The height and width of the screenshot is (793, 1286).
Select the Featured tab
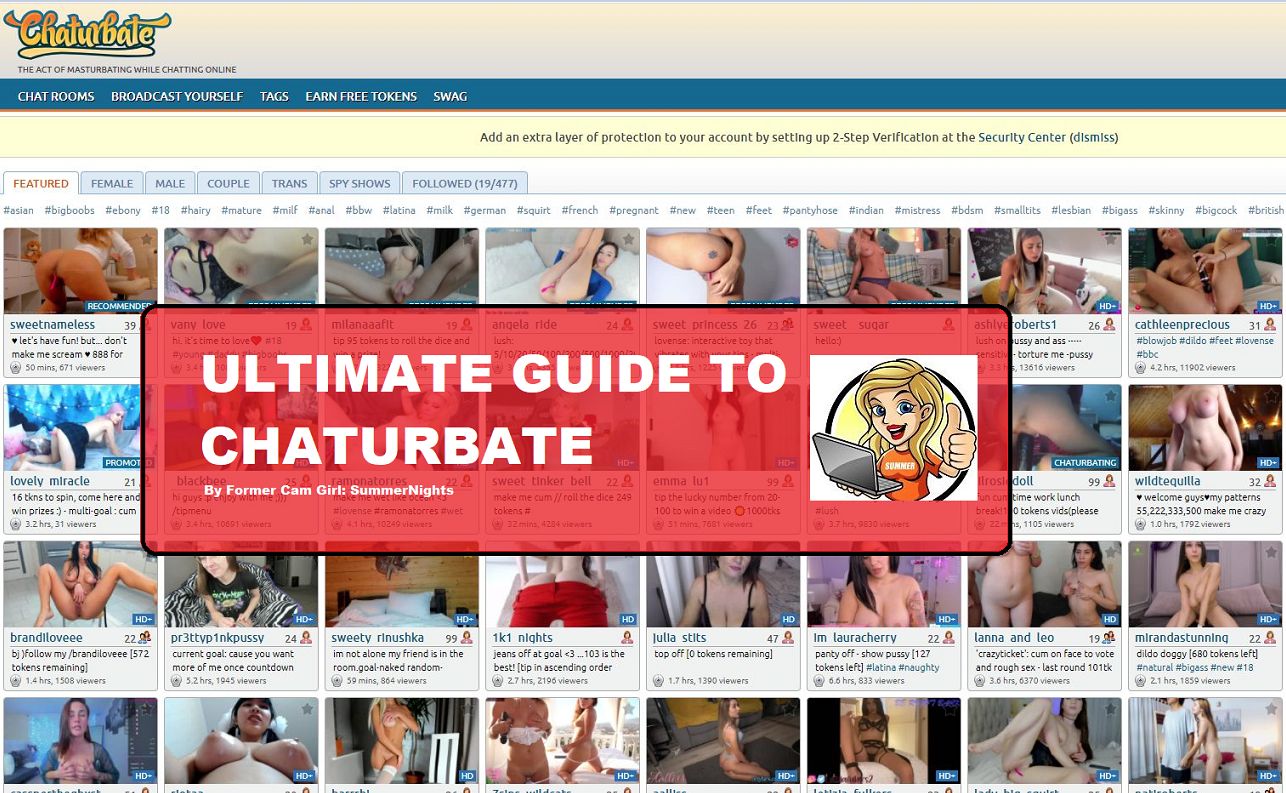pyautogui.click(x=41, y=183)
